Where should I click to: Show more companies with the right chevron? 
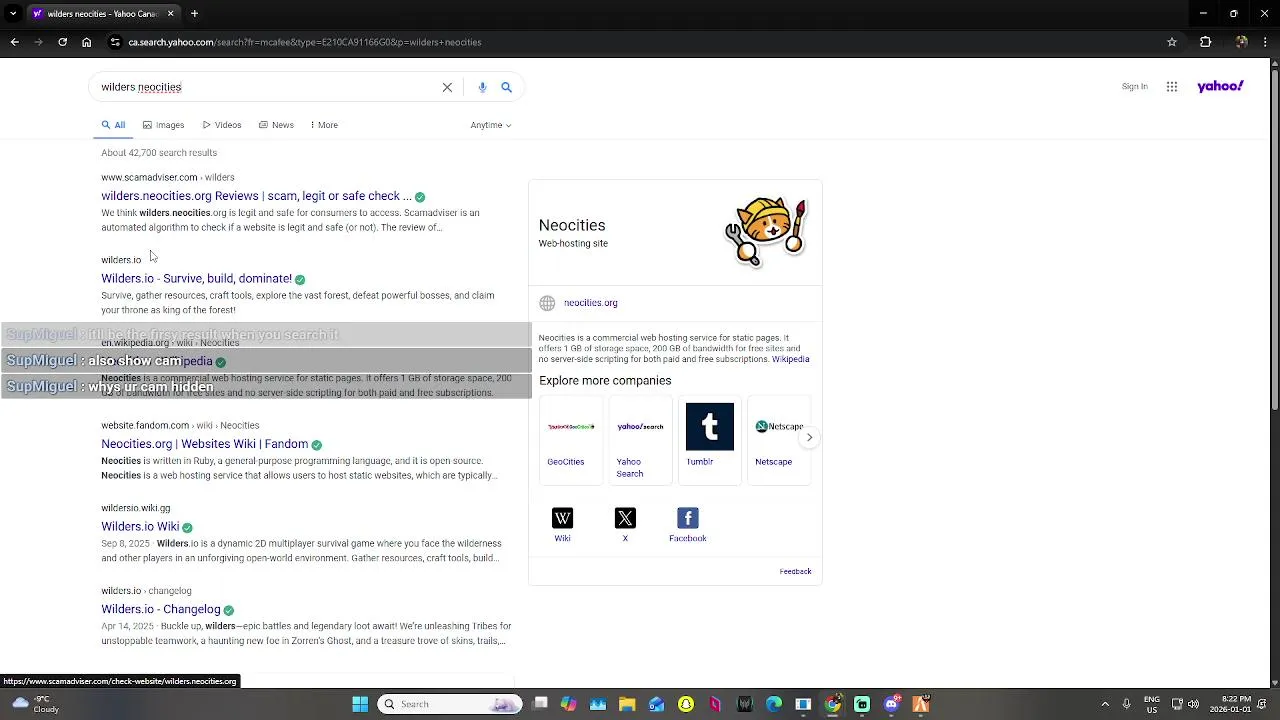(809, 437)
